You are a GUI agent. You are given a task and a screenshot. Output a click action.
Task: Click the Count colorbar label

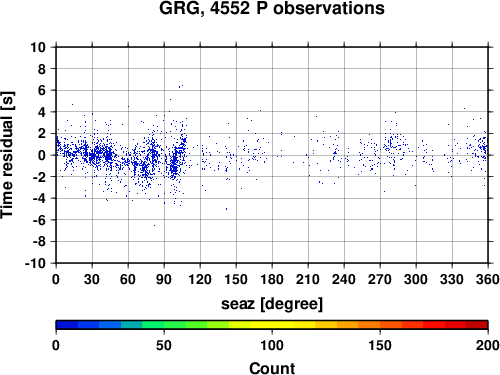click(272, 368)
